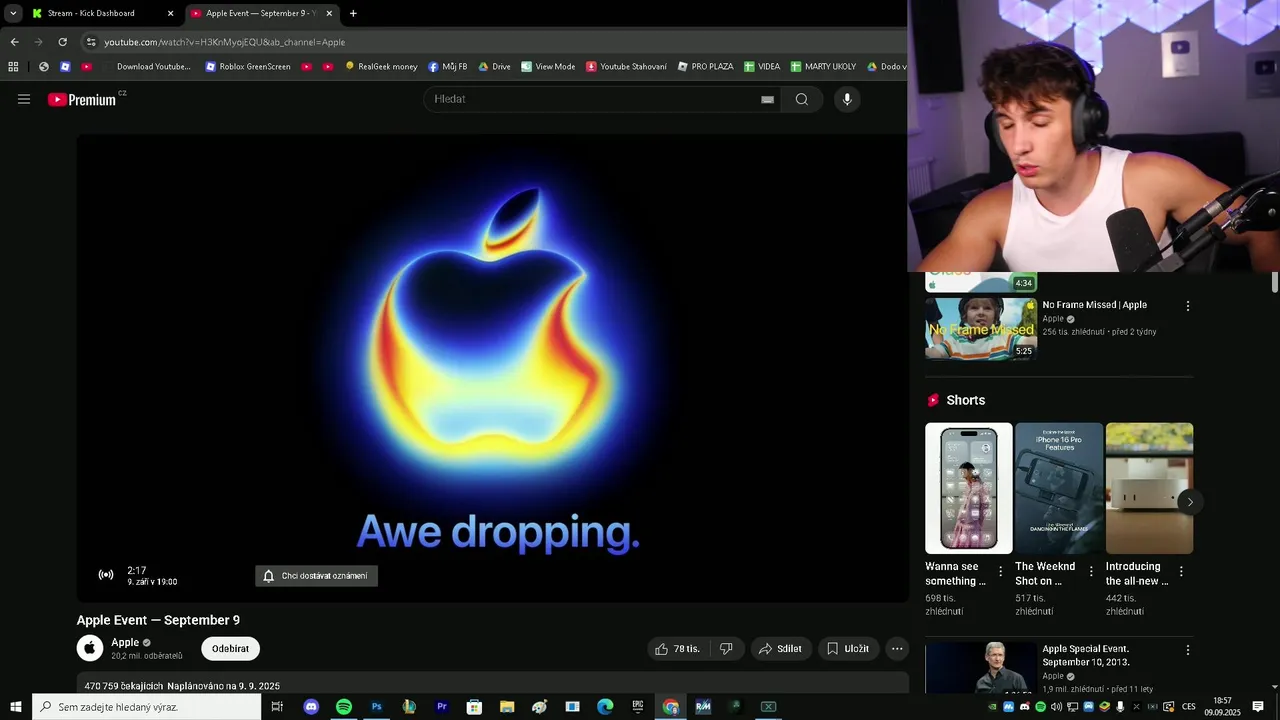1280x720 pixels.
Task: Open the Chrome tab search dropdown
Action: 13,13
